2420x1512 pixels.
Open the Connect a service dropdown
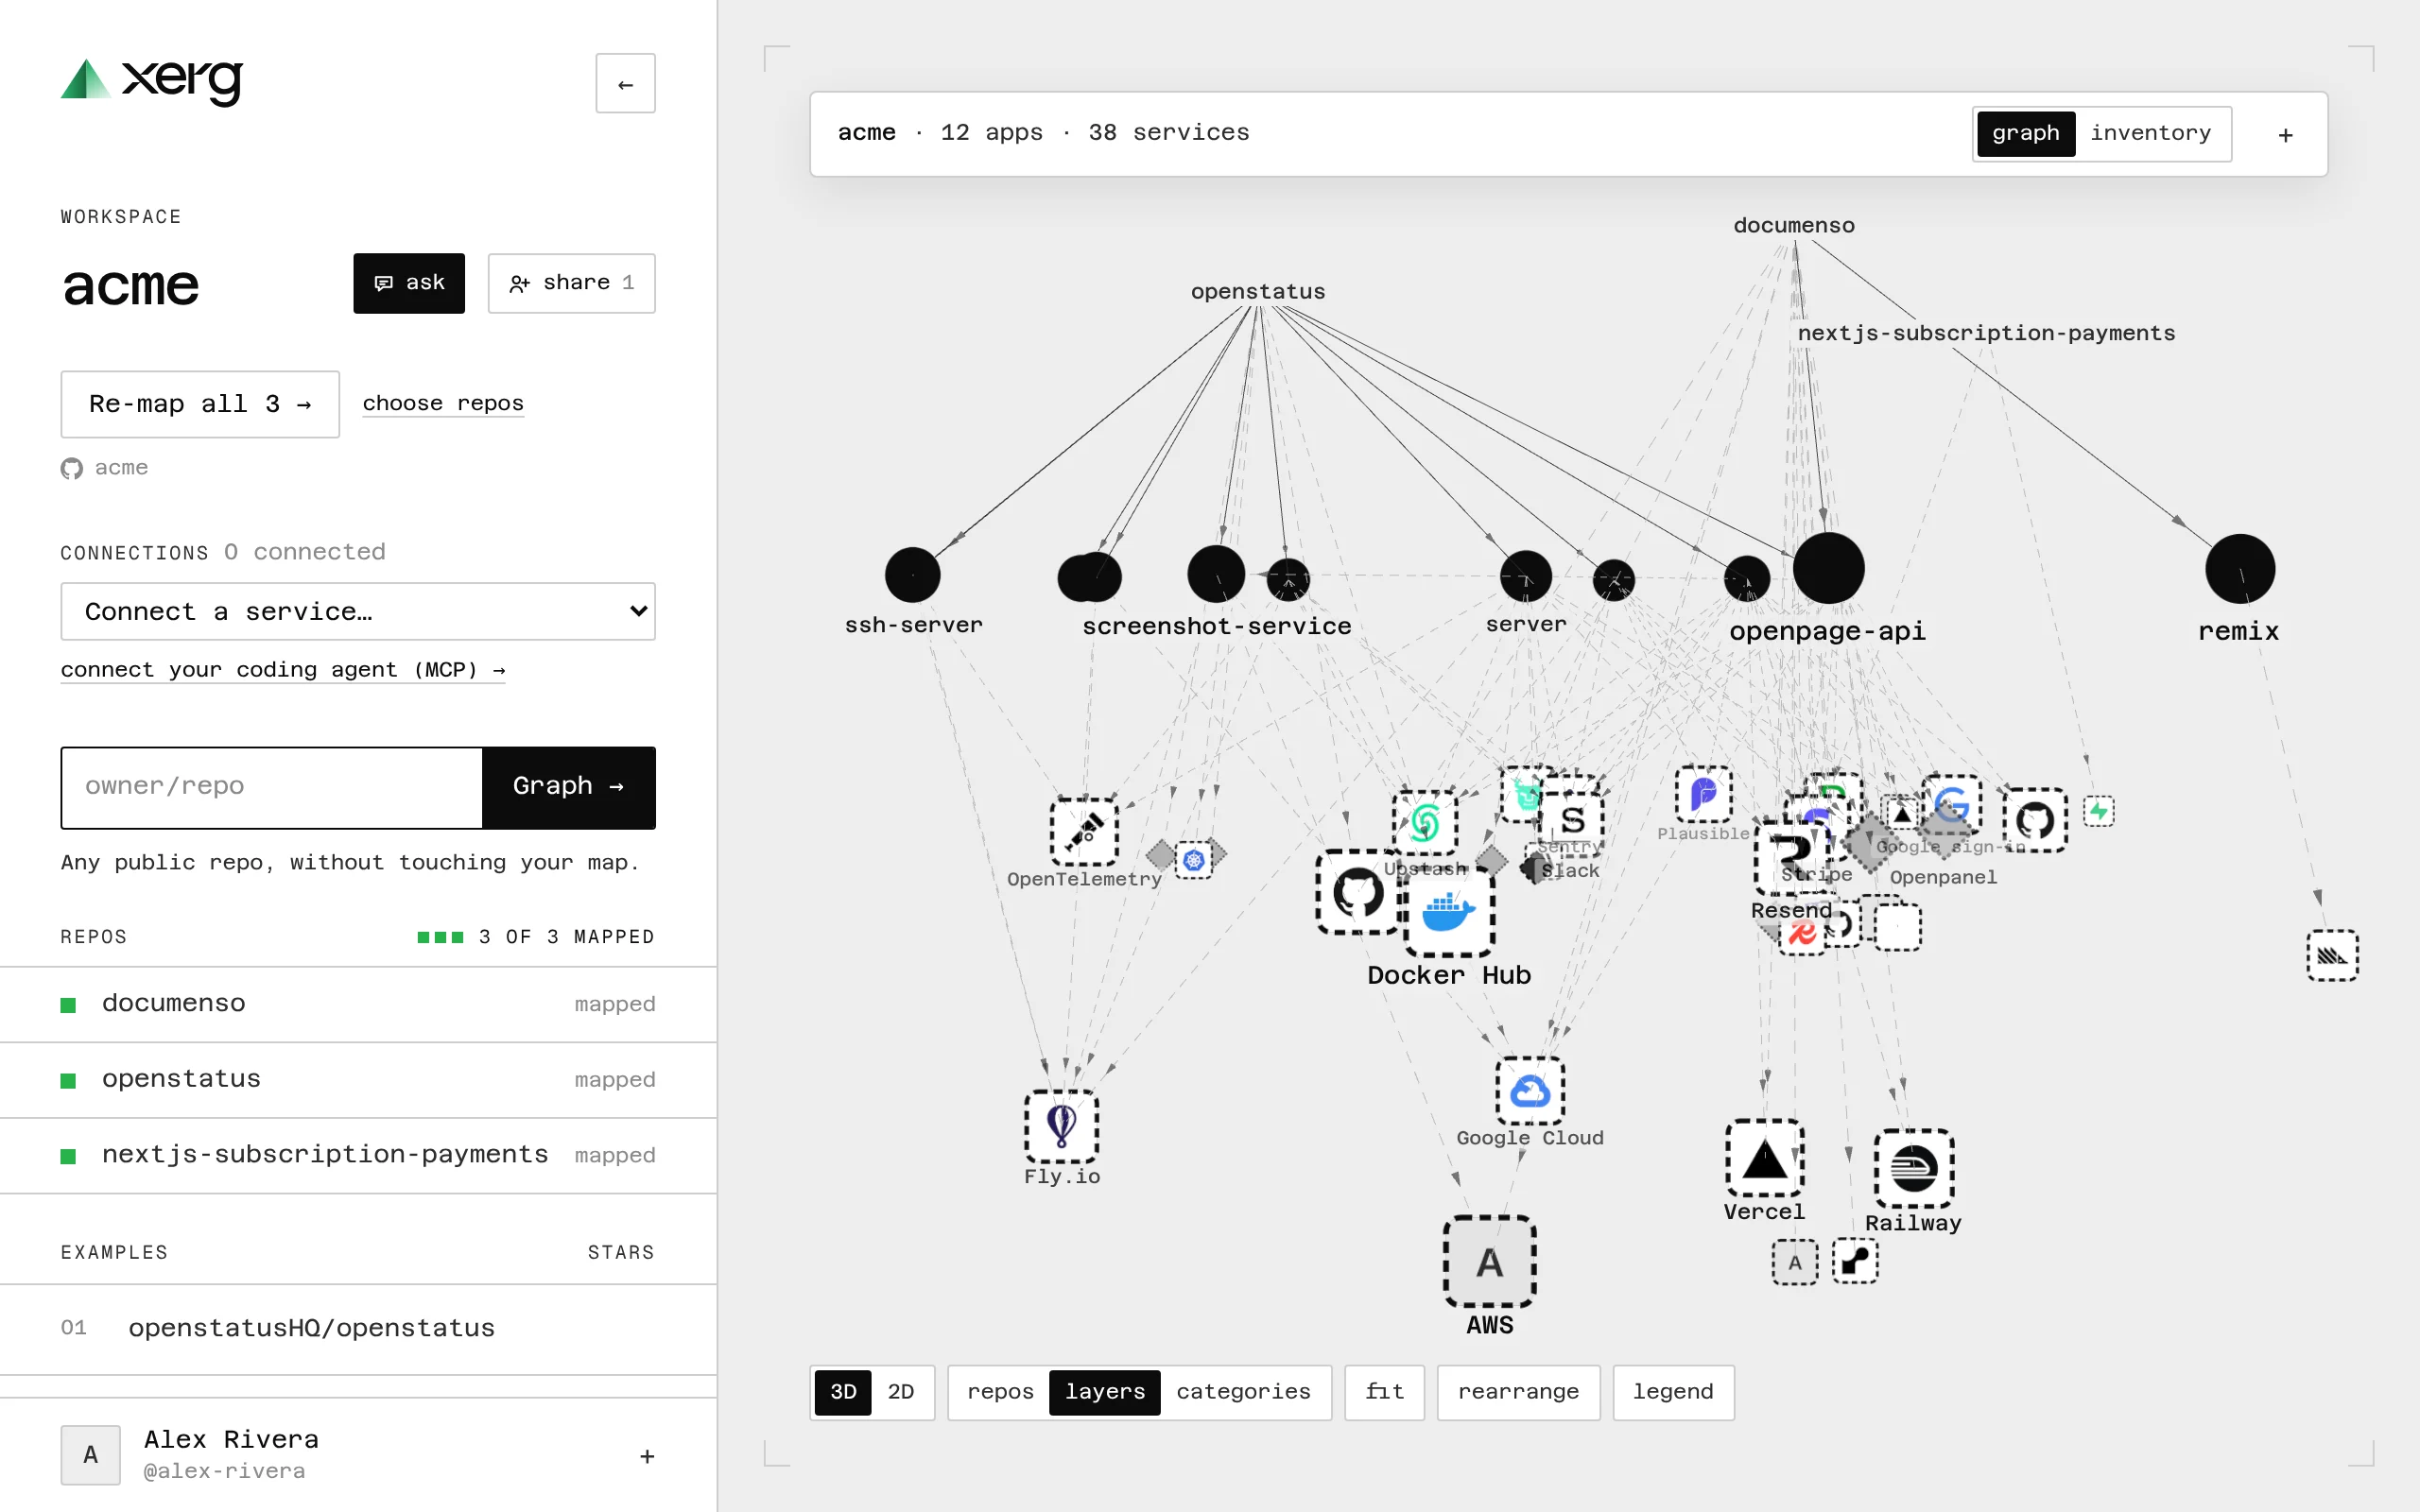coord(358,611)
